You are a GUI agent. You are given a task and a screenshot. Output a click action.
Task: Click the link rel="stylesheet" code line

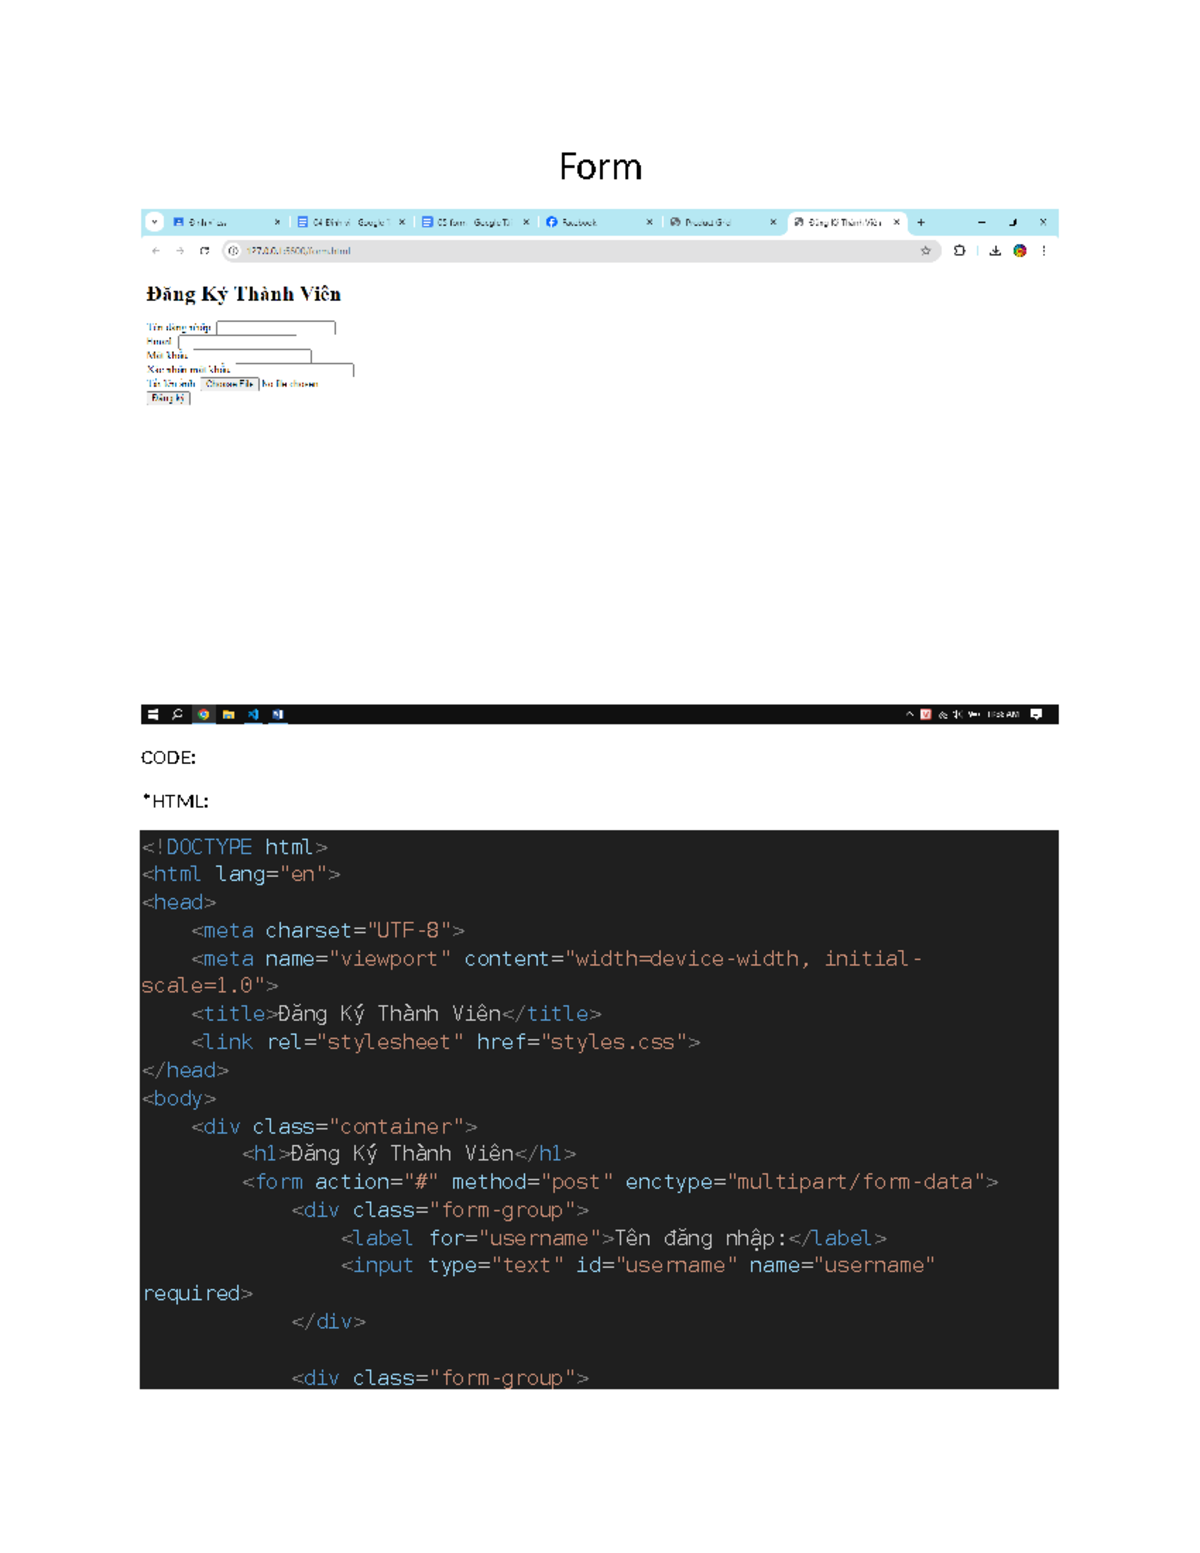pos(446,1042)
